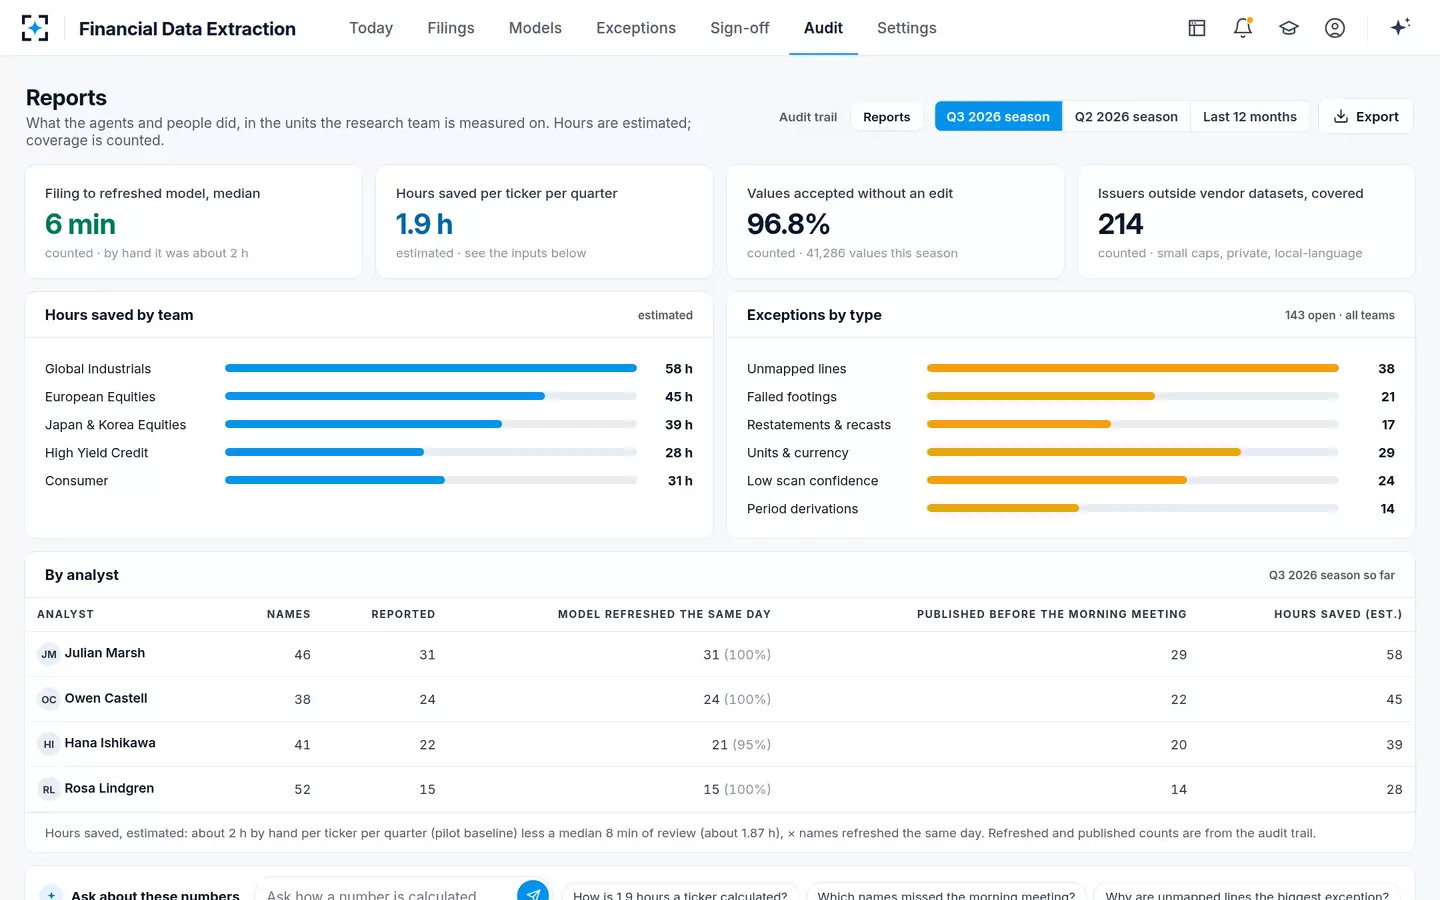Click the OC avatar for Owen Castell
Viewport: 1440px width, 900px height.
point(49,700)
